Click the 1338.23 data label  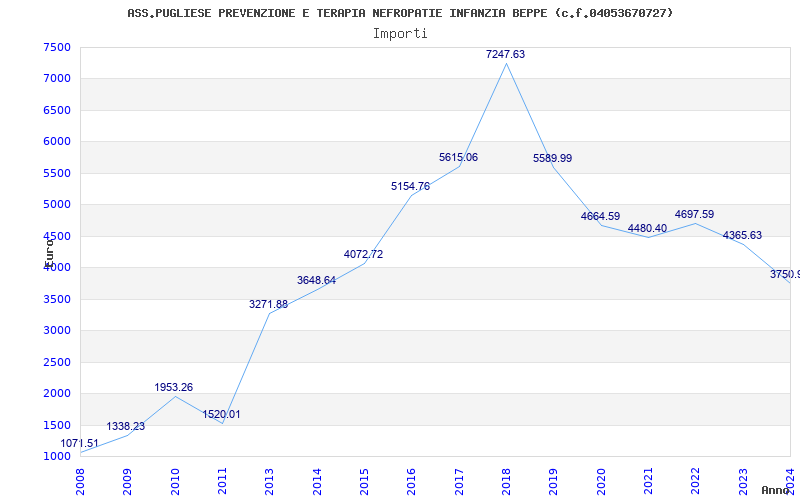[126, 426]
